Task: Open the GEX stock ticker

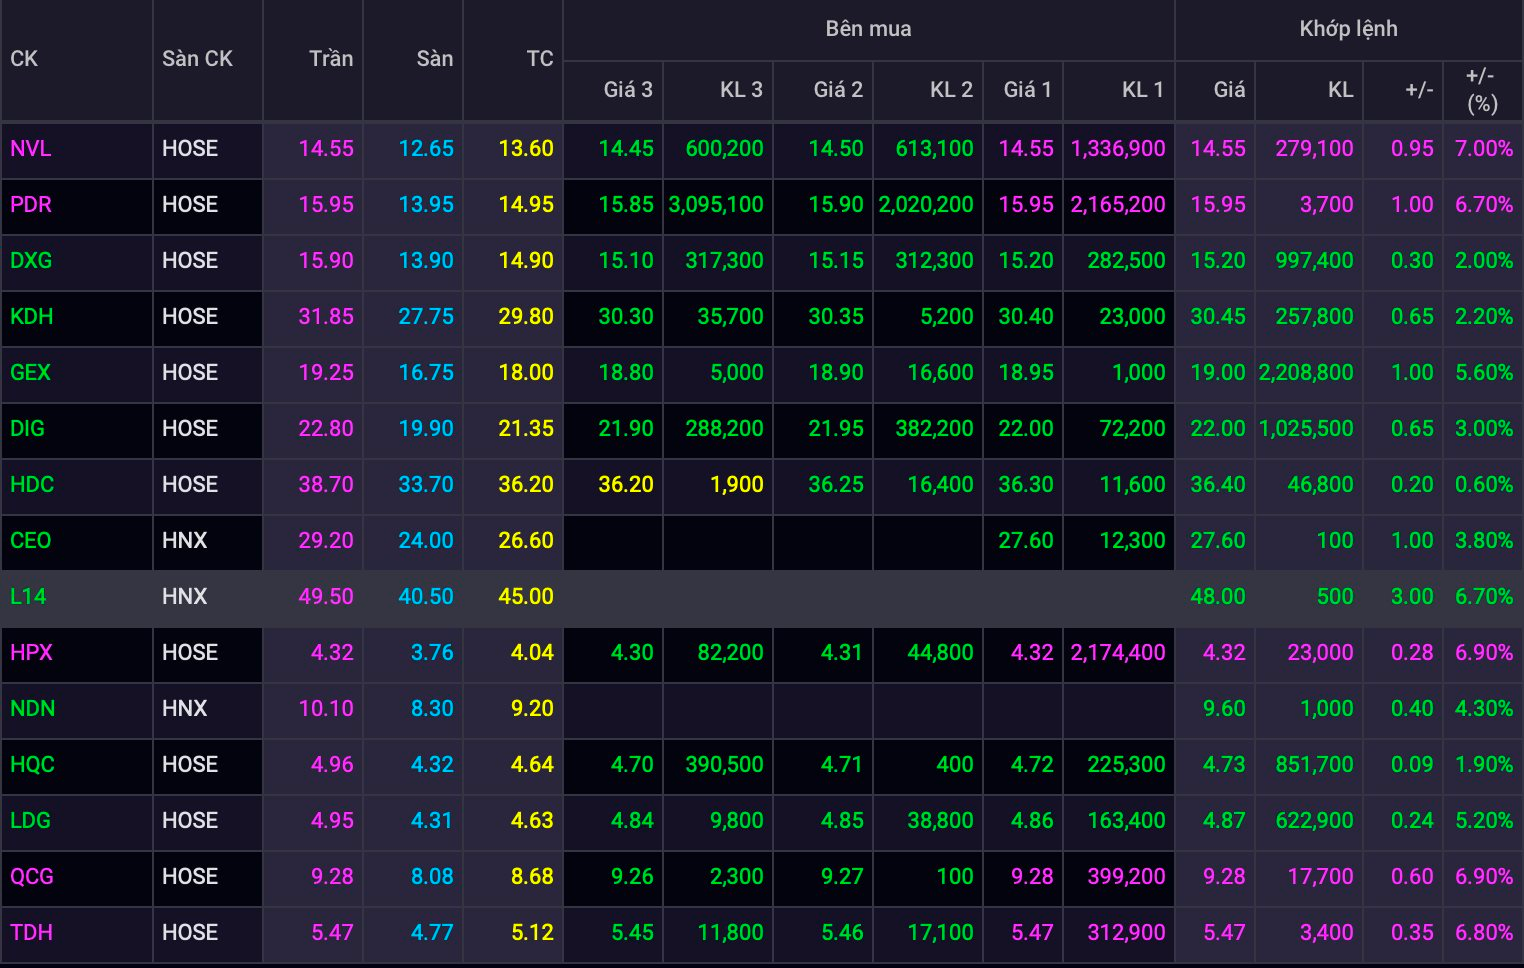Action: coord(30,372)
